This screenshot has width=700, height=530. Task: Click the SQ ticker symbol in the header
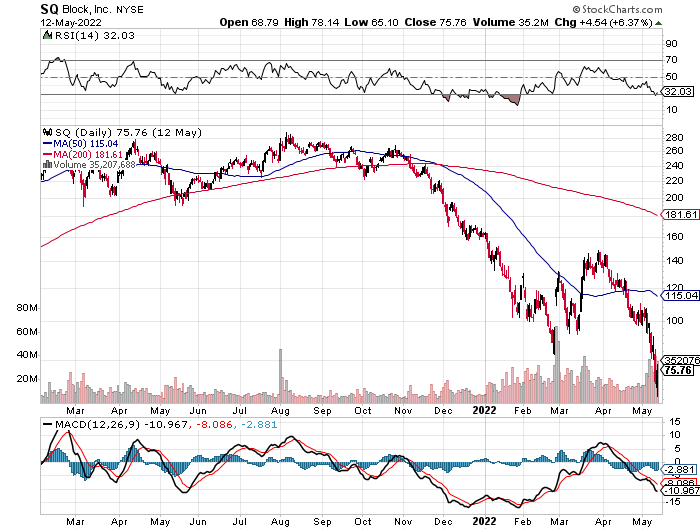pos(49,9)
